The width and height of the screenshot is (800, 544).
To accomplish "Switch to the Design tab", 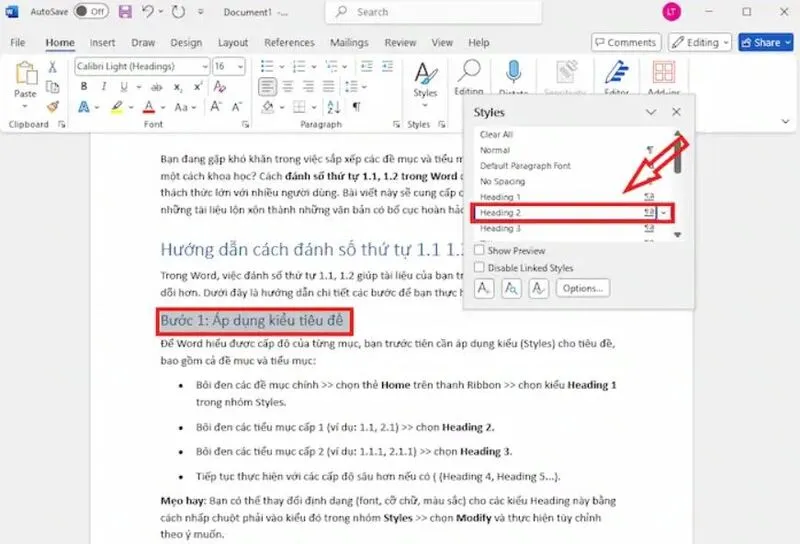I will click(x=186, y=43).
